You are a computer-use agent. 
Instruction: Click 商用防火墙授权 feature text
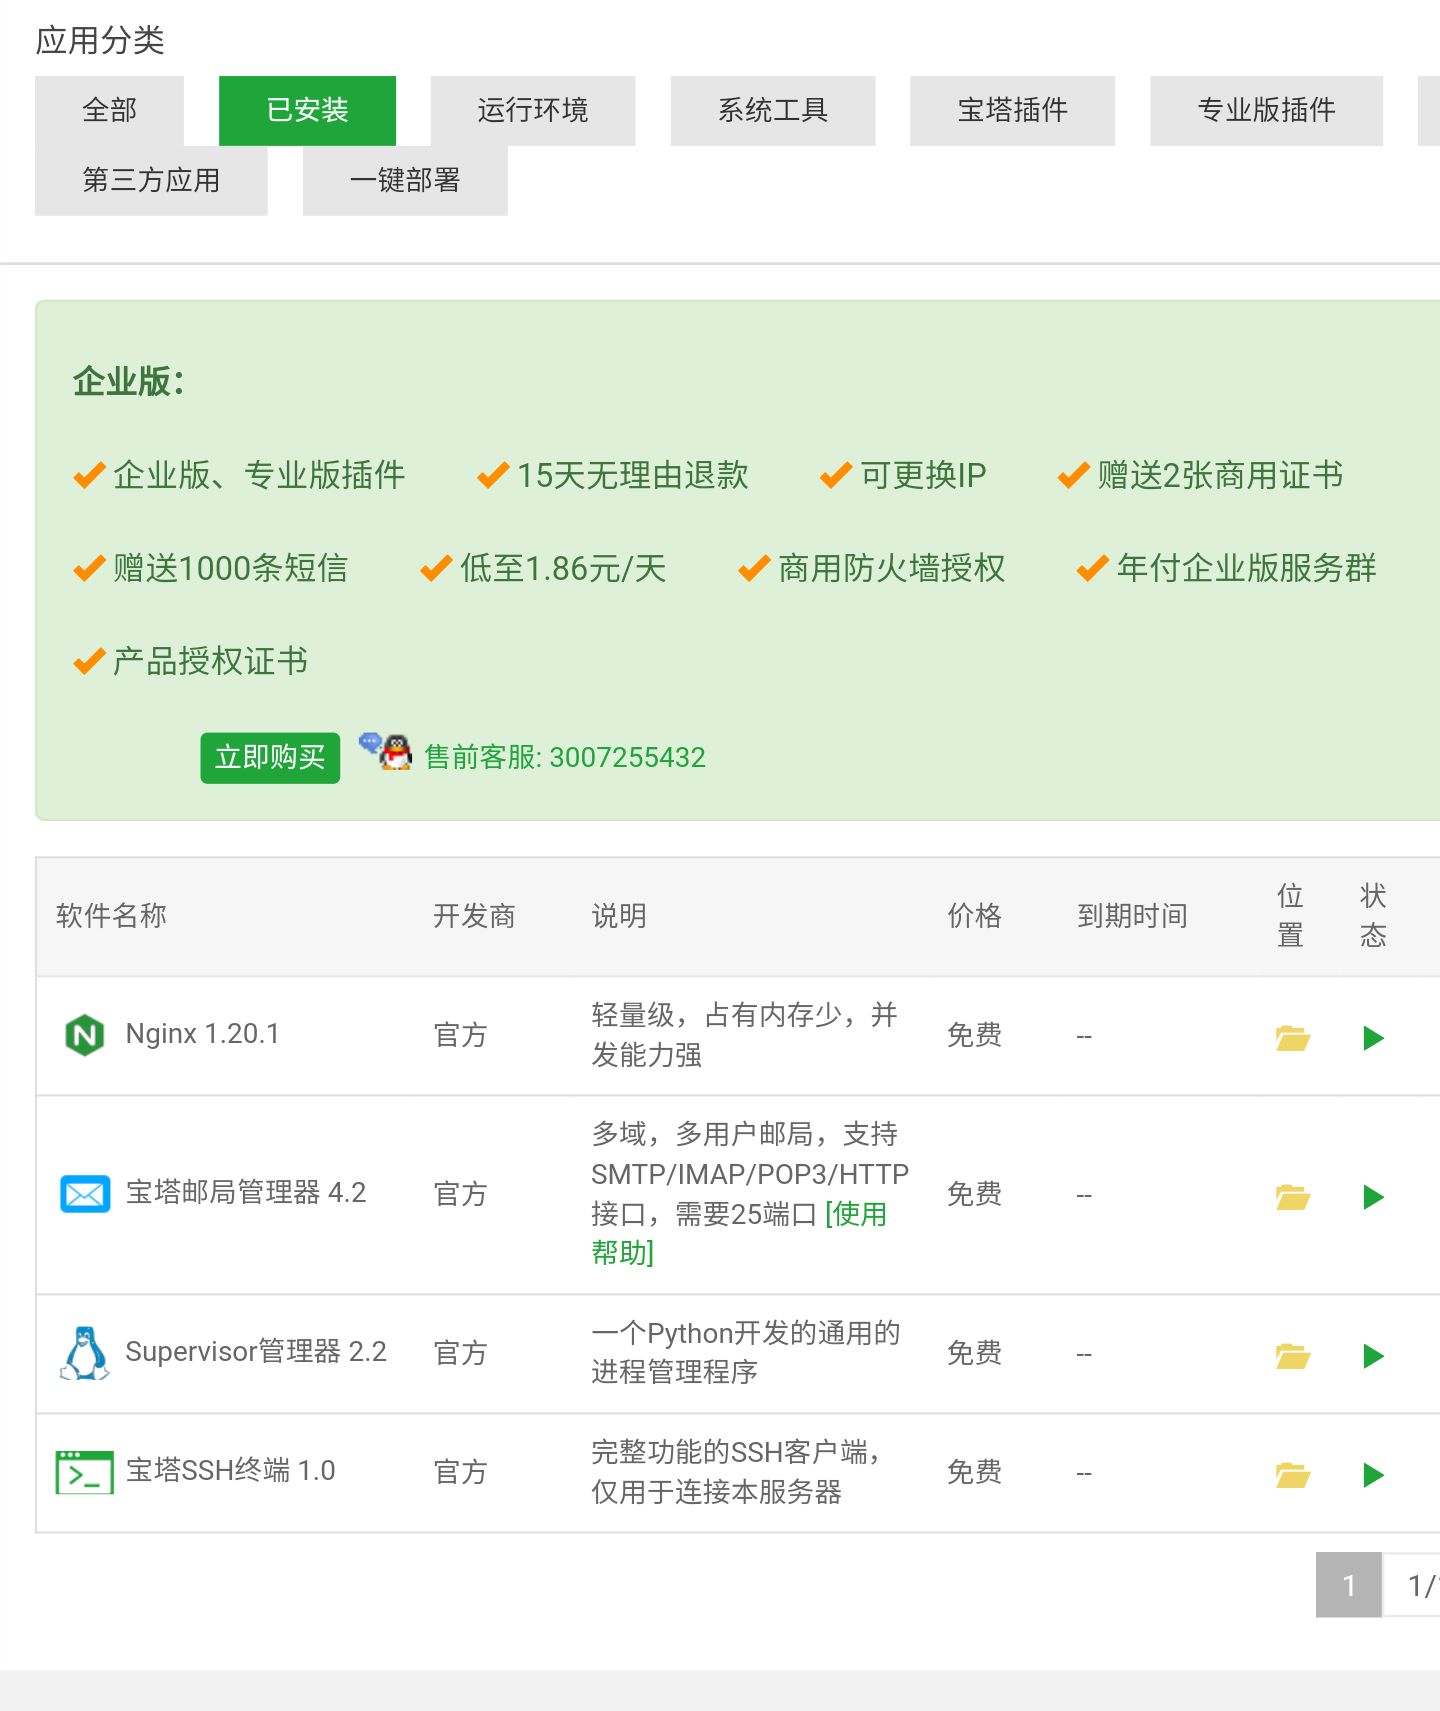click(891, 568)
